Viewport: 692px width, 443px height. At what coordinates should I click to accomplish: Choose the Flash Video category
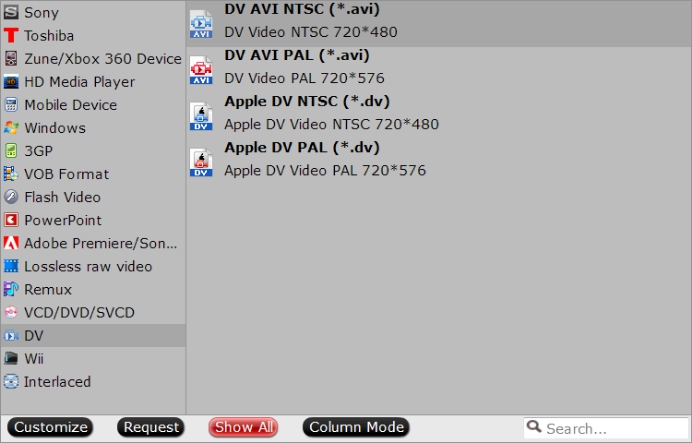[62, 197]
